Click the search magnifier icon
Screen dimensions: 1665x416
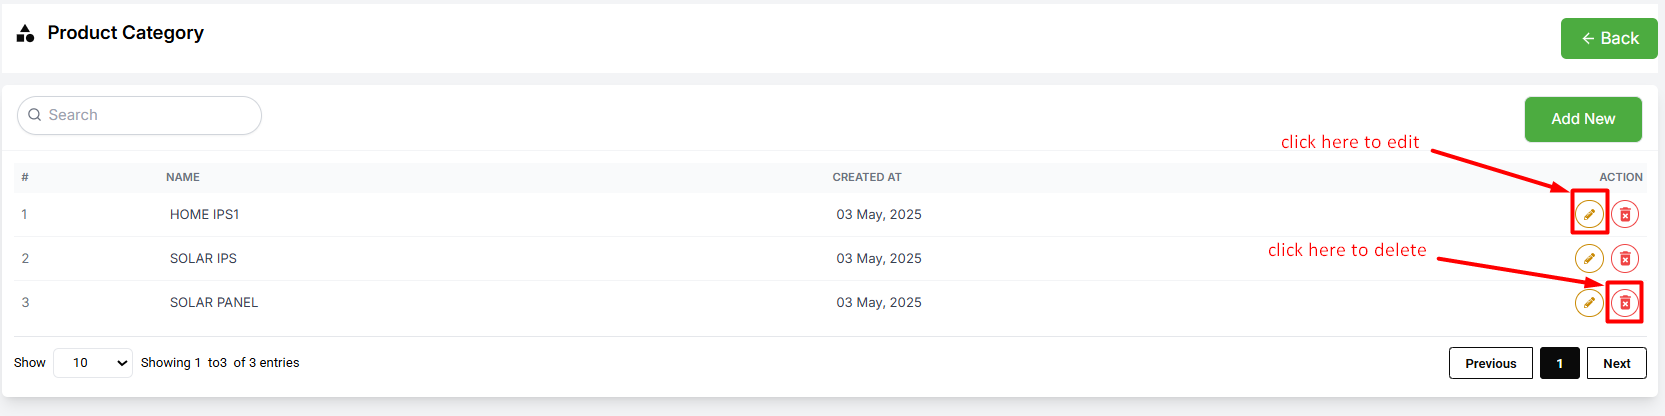click(35, 115)
